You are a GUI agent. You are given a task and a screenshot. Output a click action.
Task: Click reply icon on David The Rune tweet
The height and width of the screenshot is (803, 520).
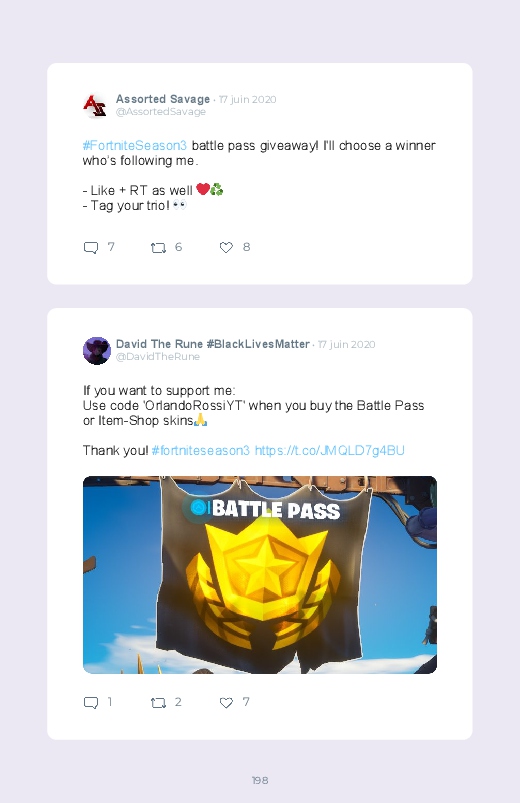click(x=91, y=703)
